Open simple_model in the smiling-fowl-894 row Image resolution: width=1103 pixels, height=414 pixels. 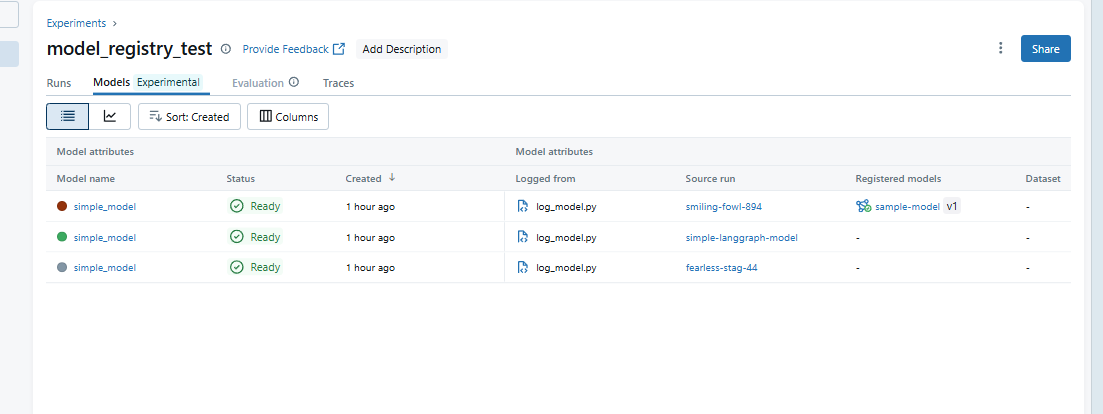pyautogui.click(x=105, y=207)
